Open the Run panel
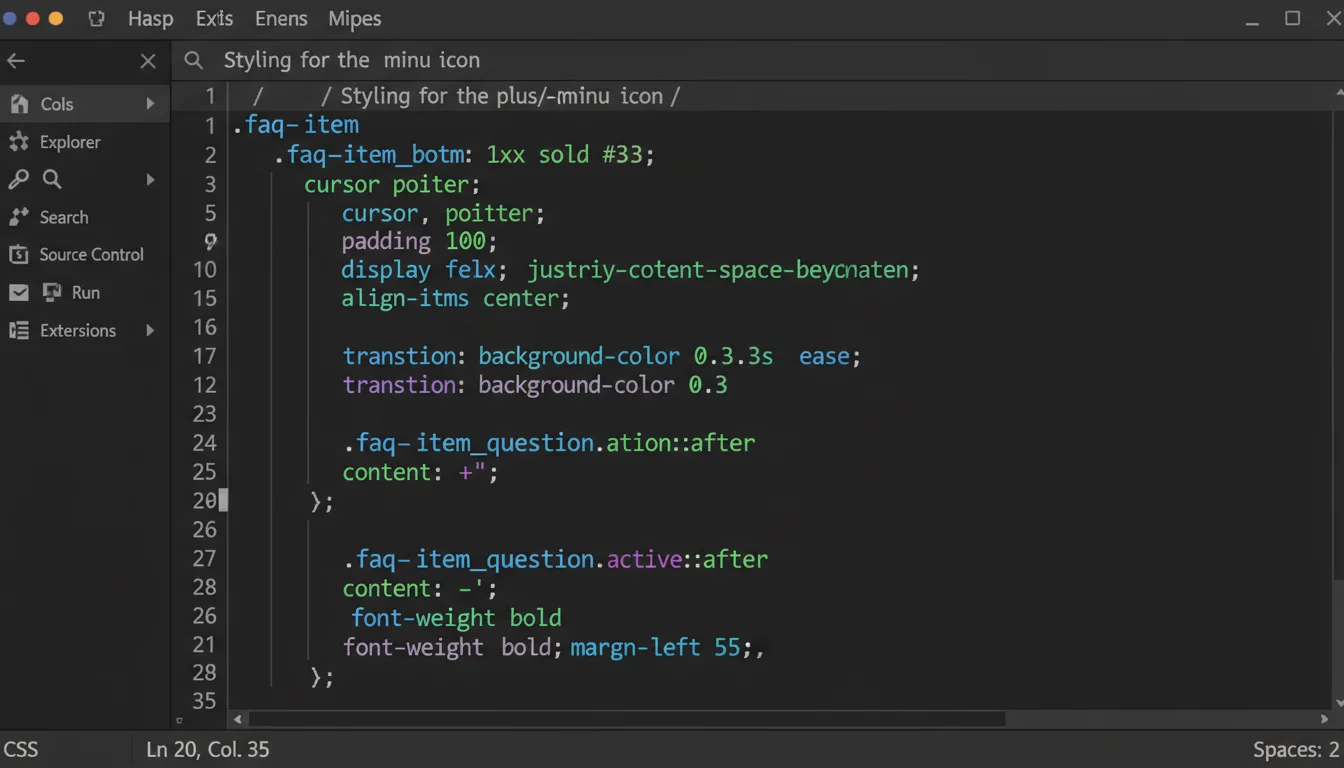 pos(85,293)
